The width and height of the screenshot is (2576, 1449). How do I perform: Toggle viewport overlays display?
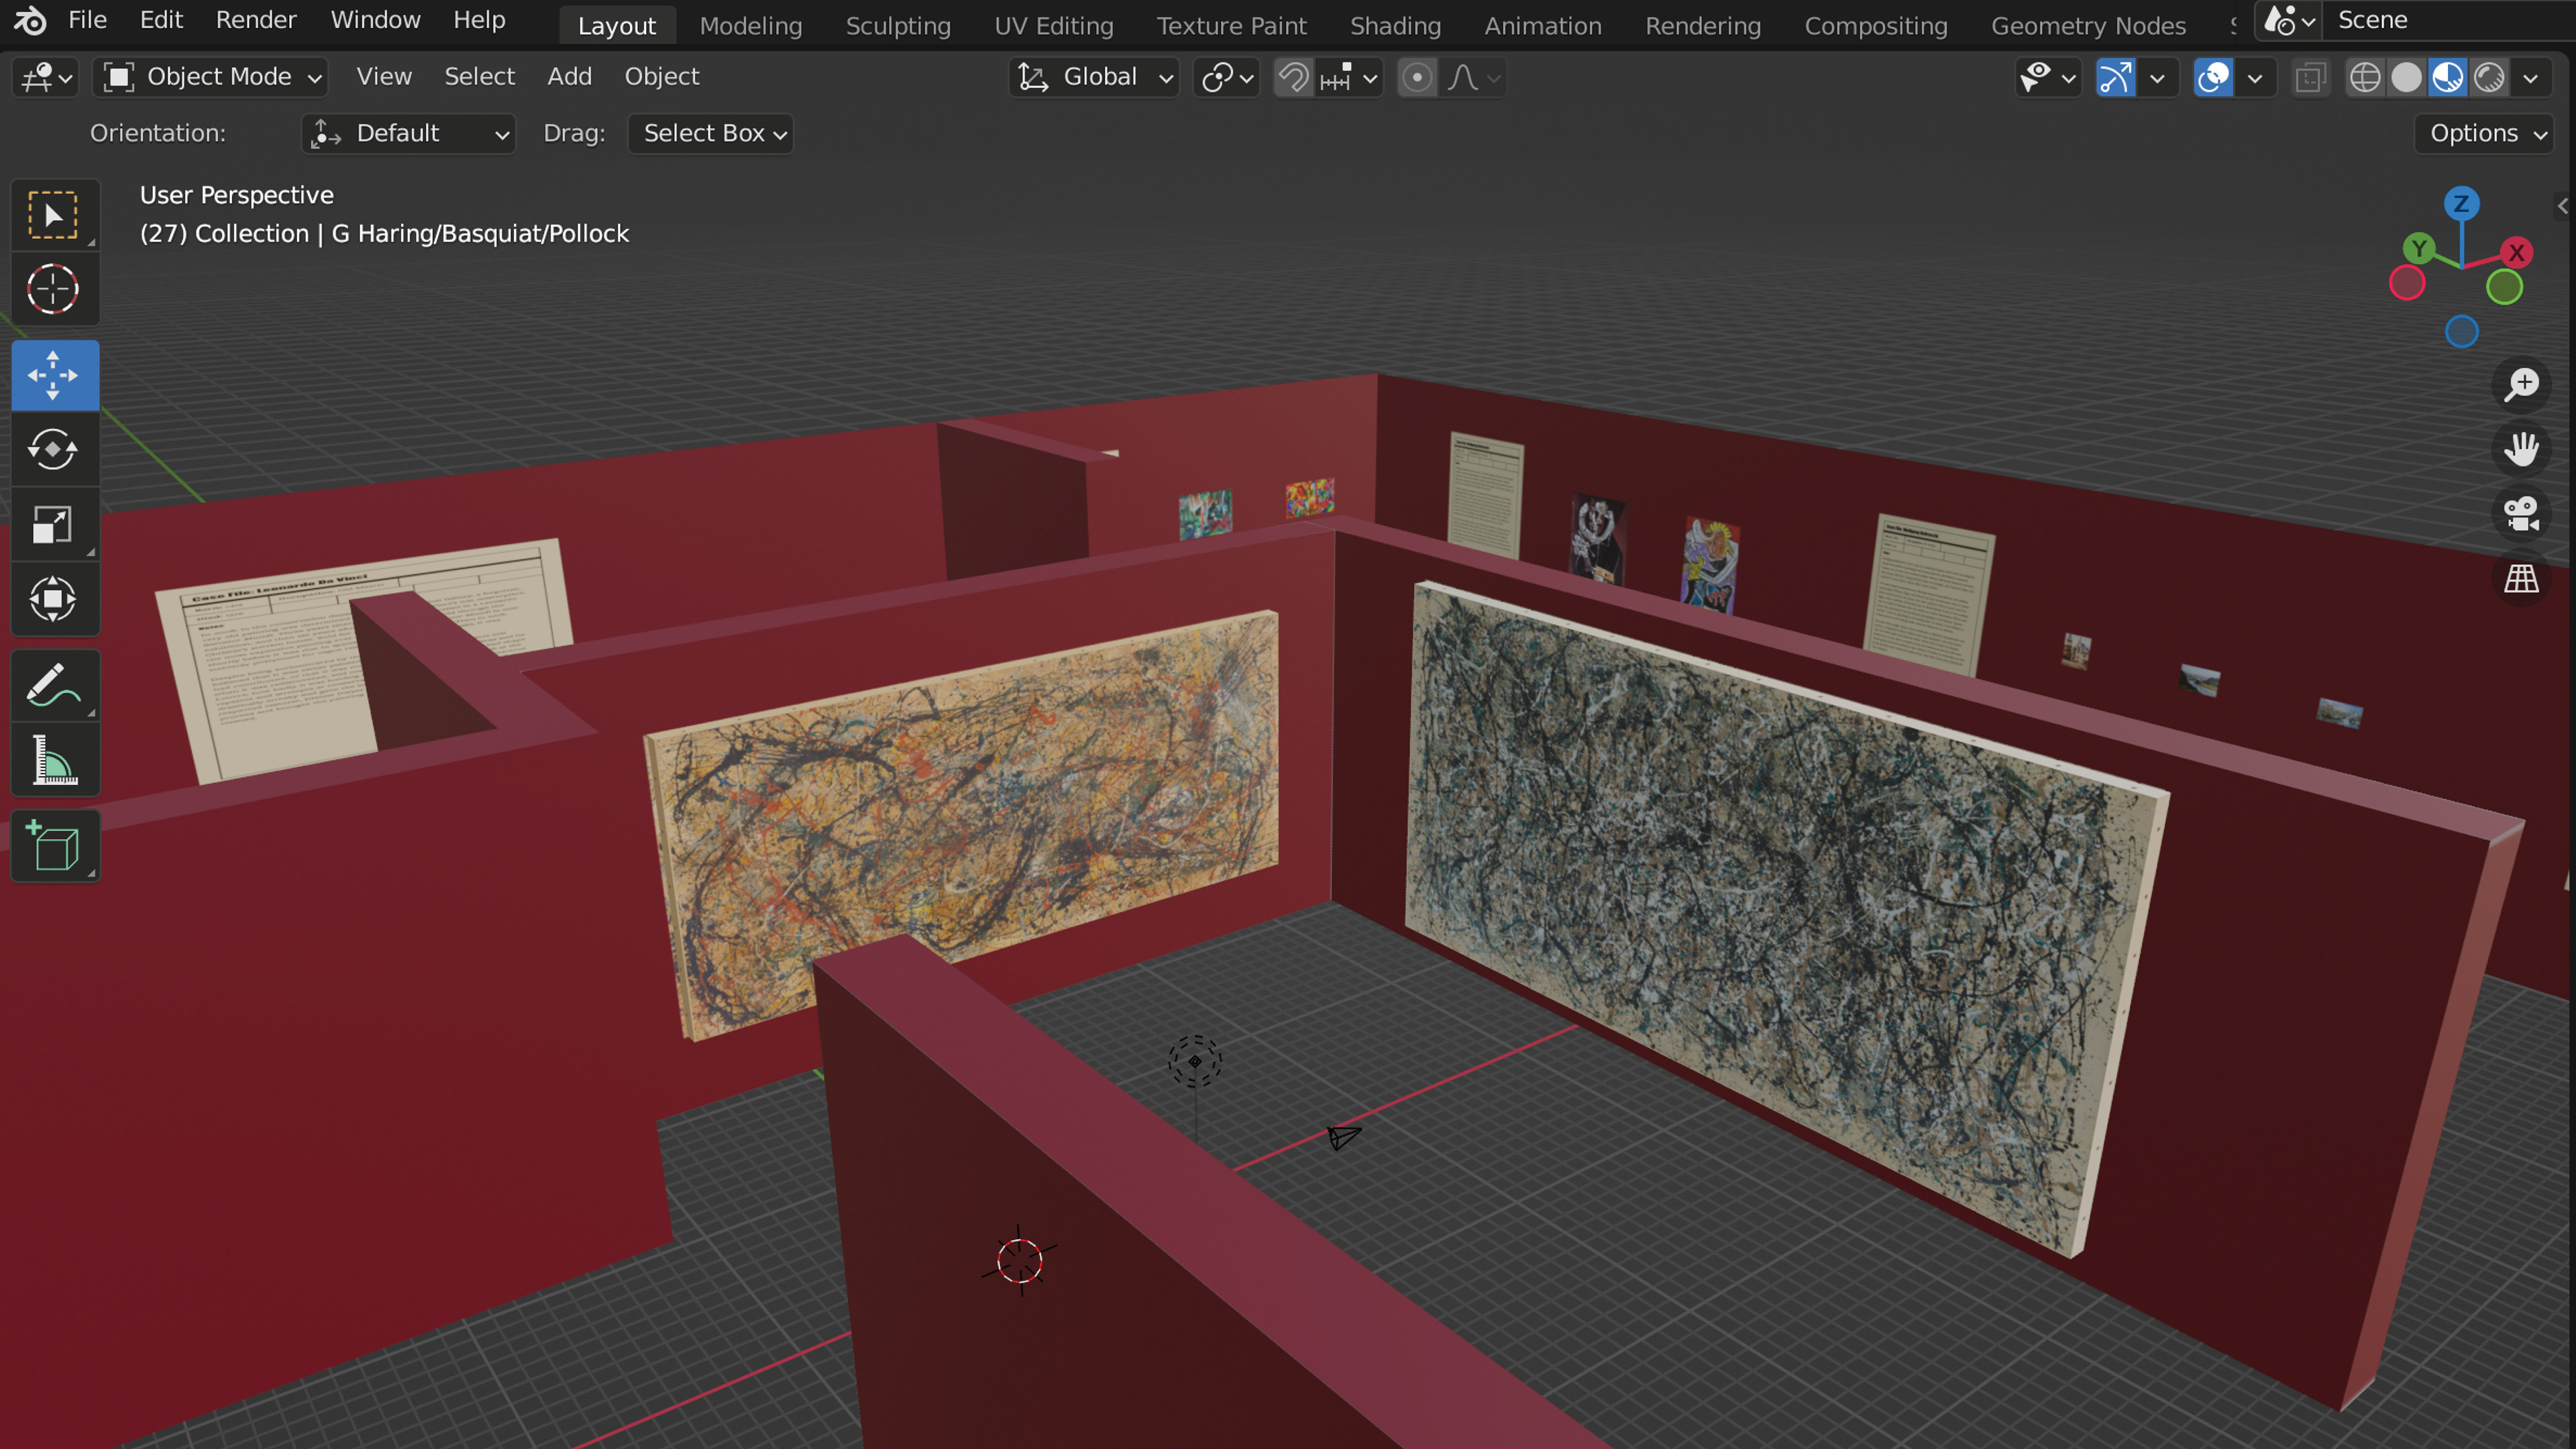(2213, 77)
